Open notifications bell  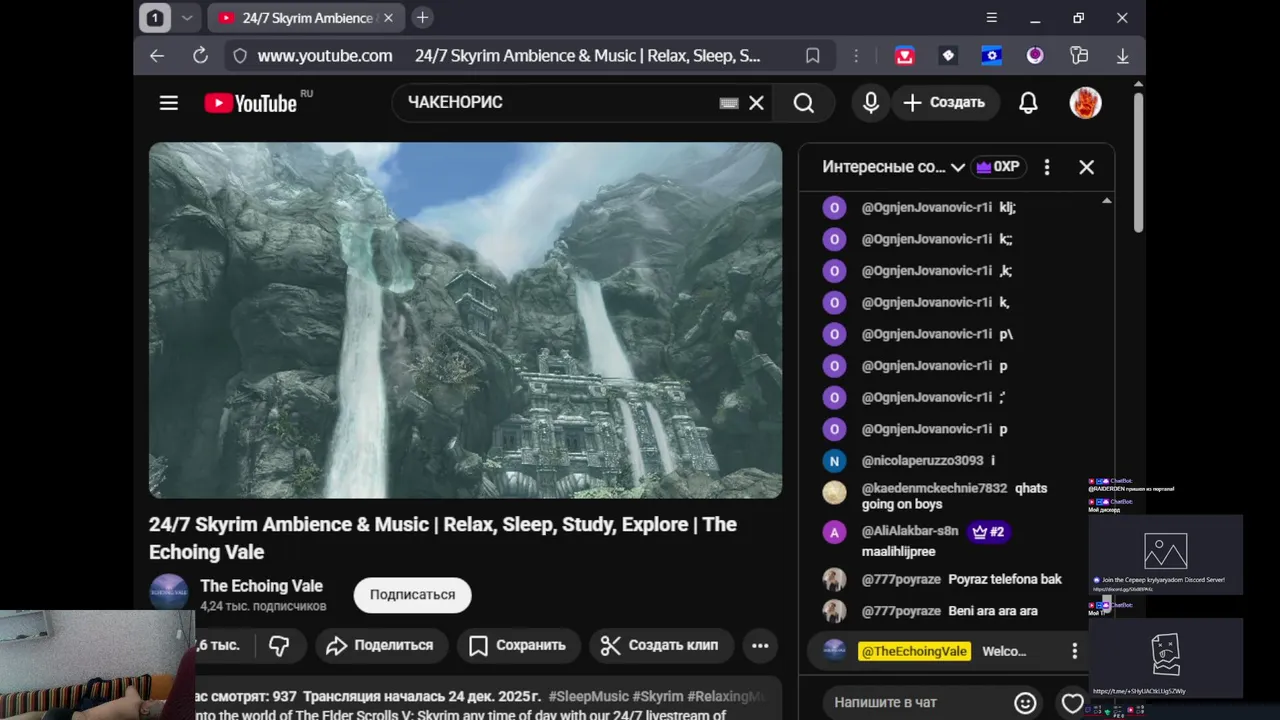click(1028, 103)
